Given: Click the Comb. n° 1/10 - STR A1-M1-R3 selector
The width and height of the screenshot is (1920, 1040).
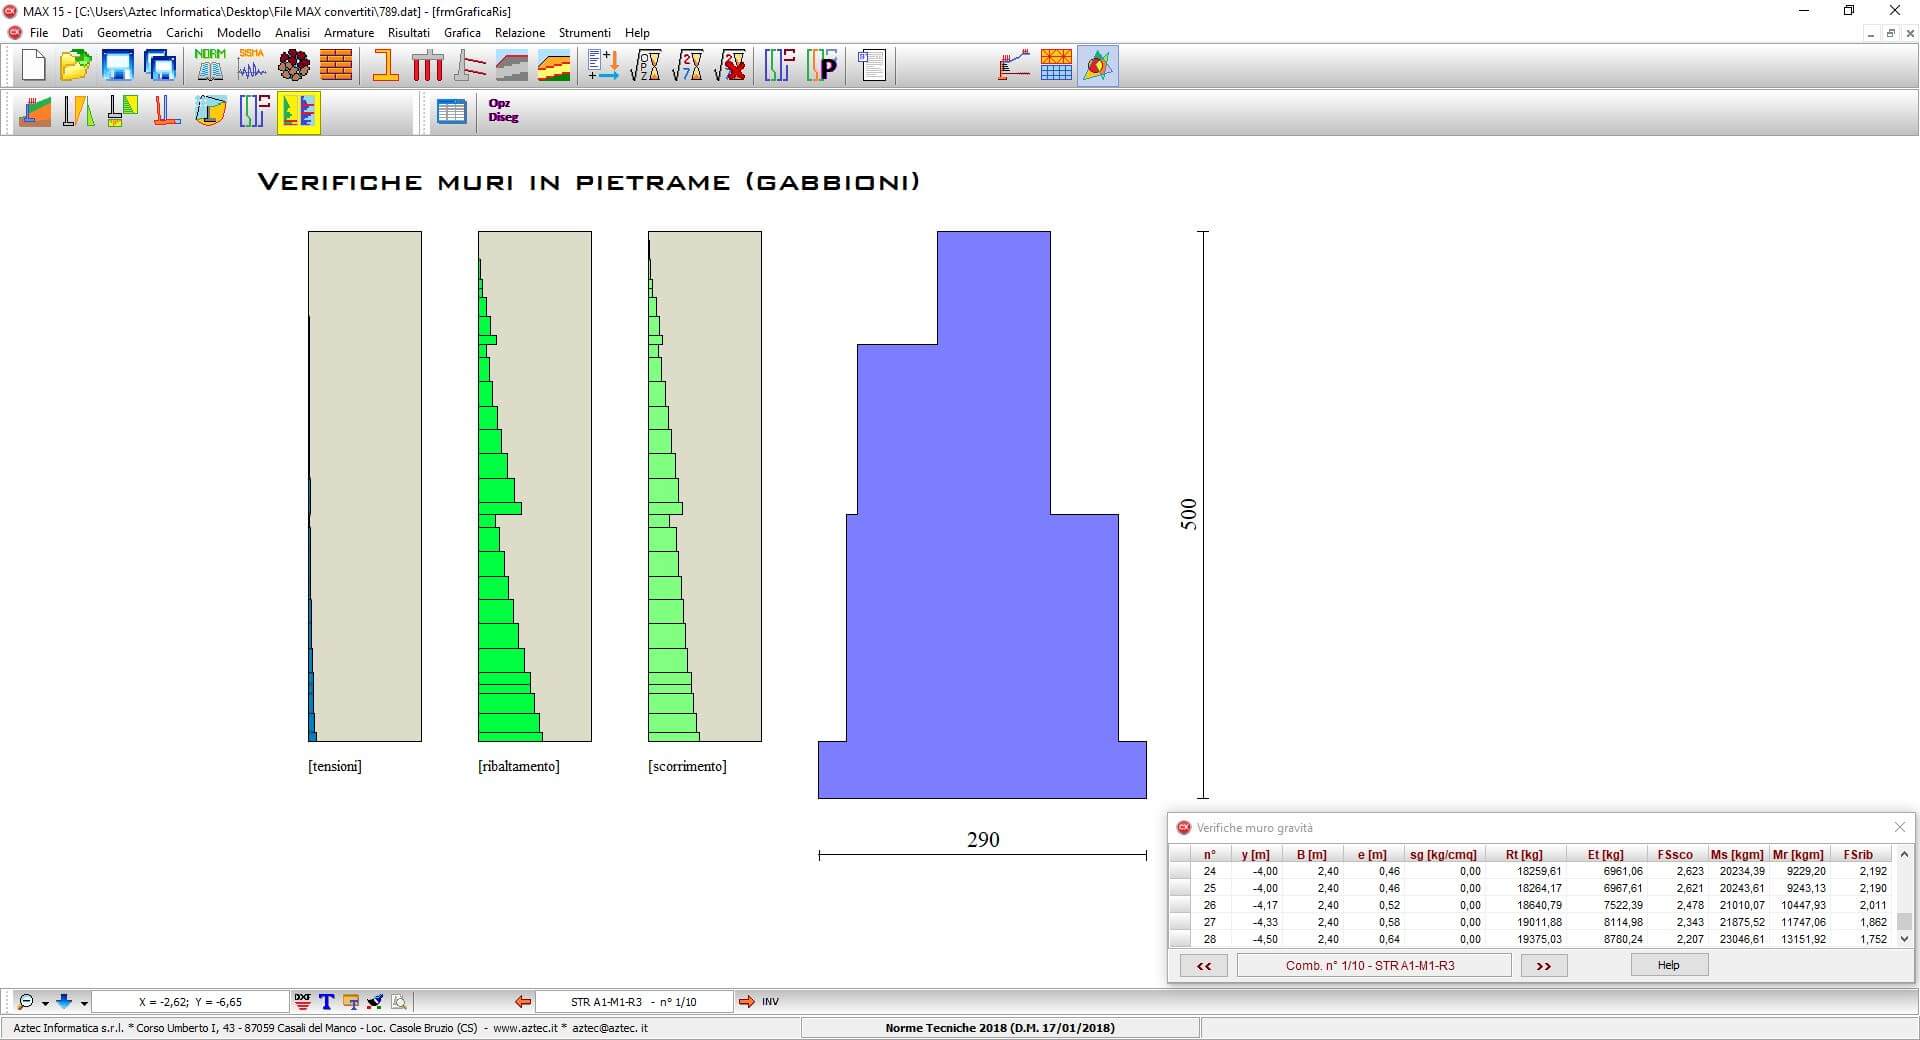Looking at the screenshot, I should click(x=1373, y=965).
